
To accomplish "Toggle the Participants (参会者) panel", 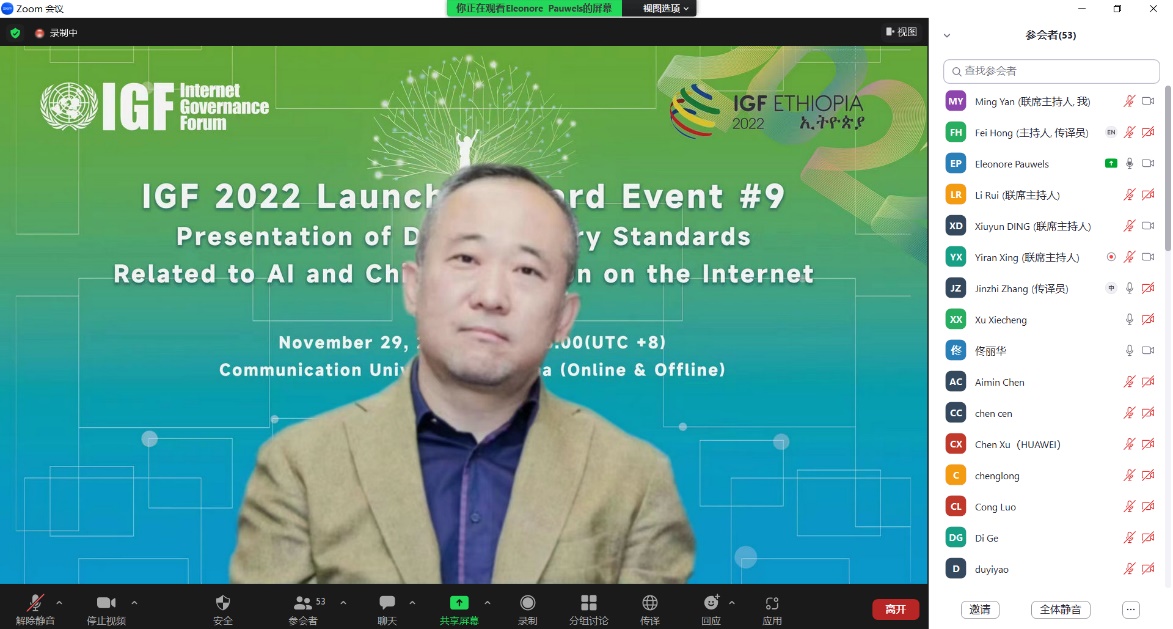I will [x=303, y=603].
